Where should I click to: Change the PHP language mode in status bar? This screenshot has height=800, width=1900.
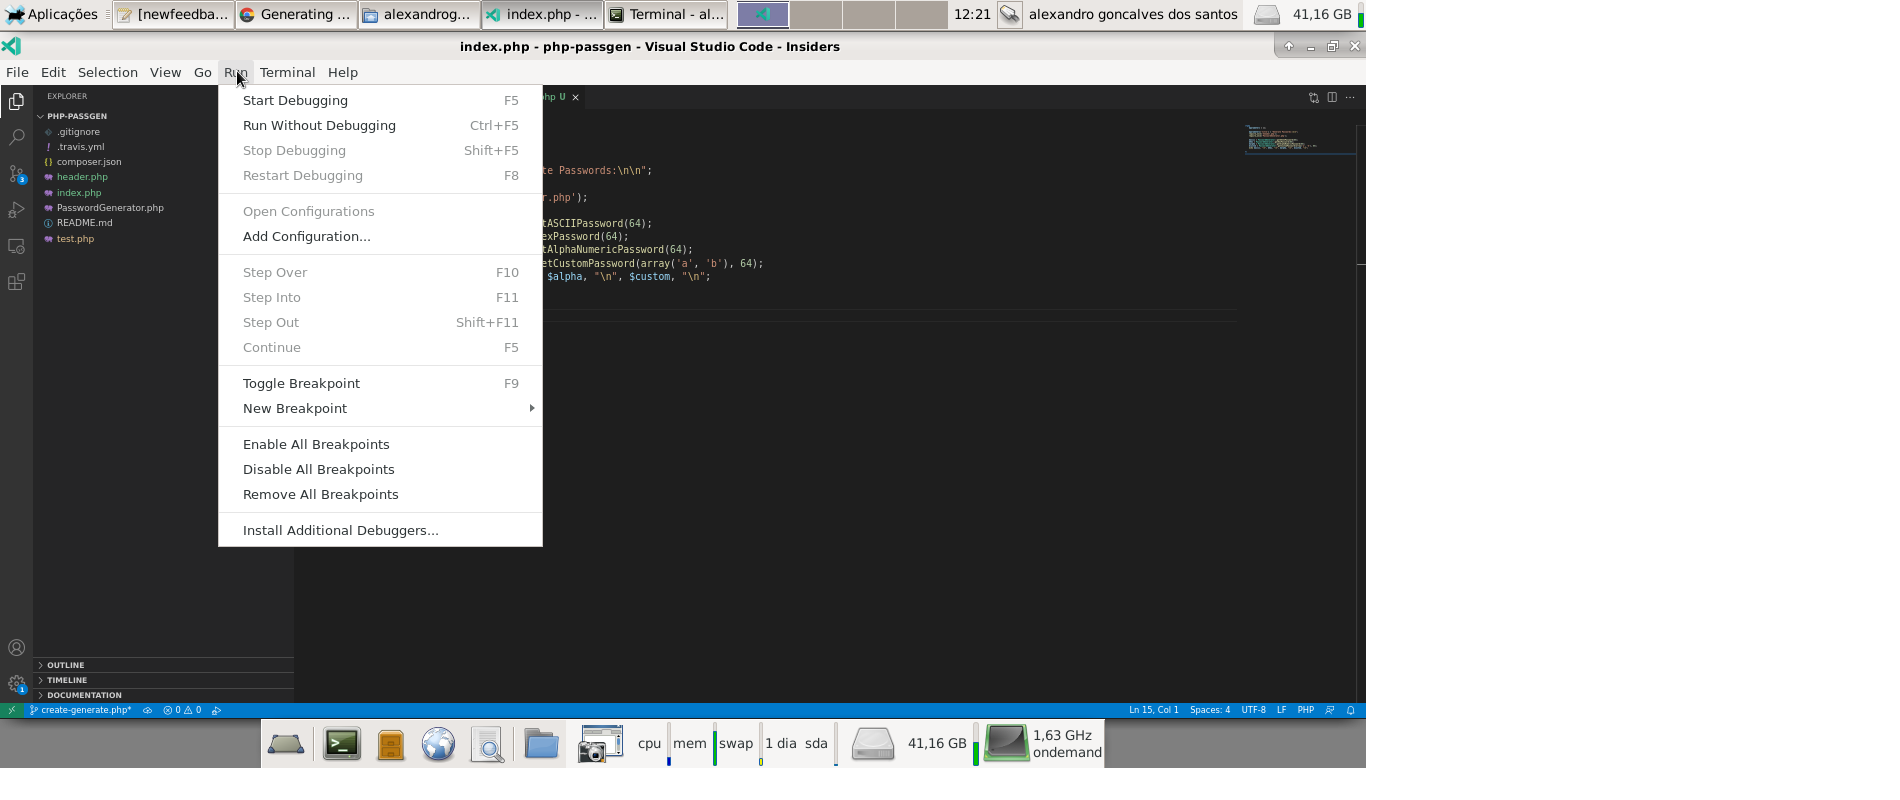[1305, 710]
